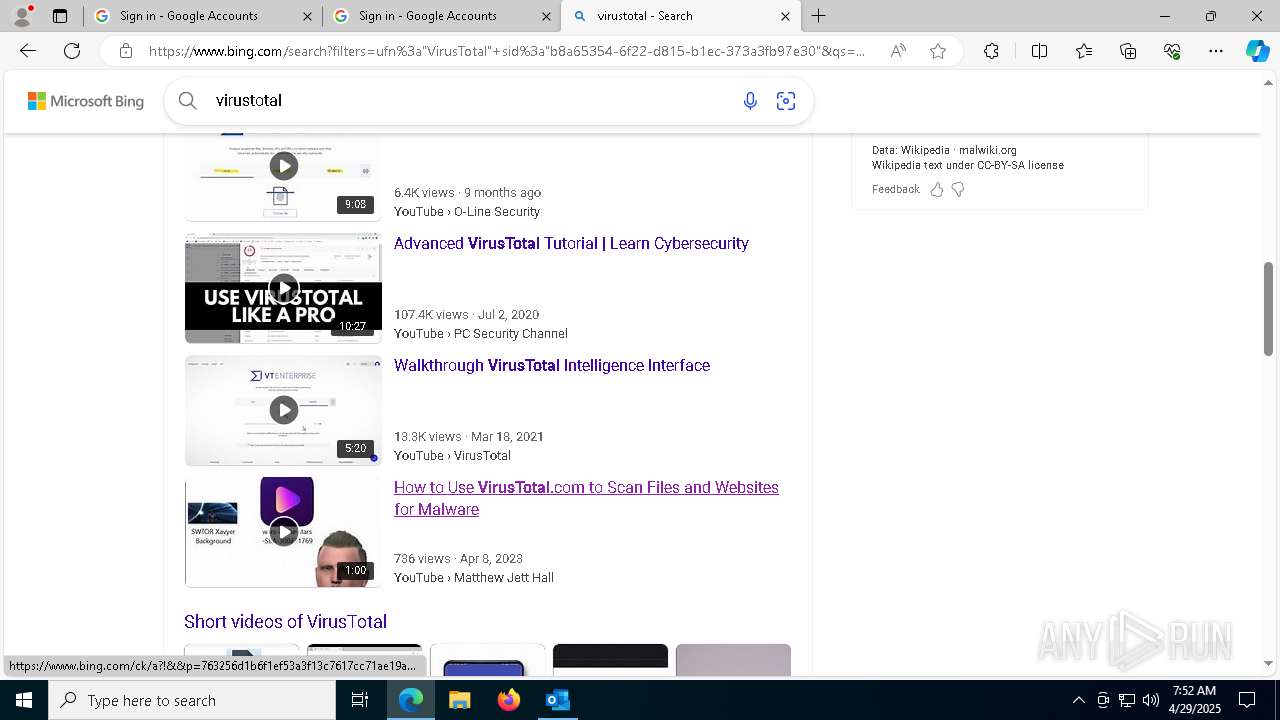This screenshot has height=720, width=1280.
Task: Open the Extensions puzzle icon
Action: pyautogui.click(x=991, y=51)
